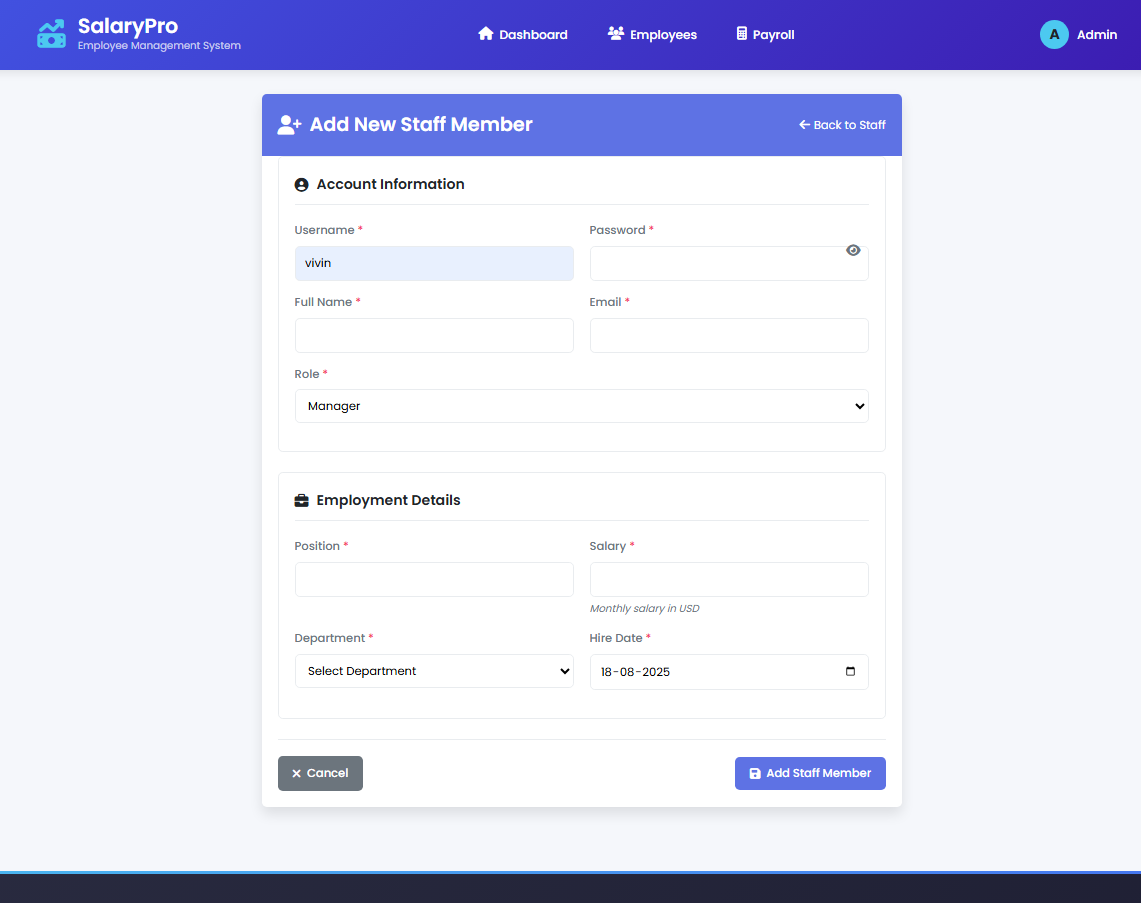
Task: Click the Salary input field
Action: coord(729,580)
